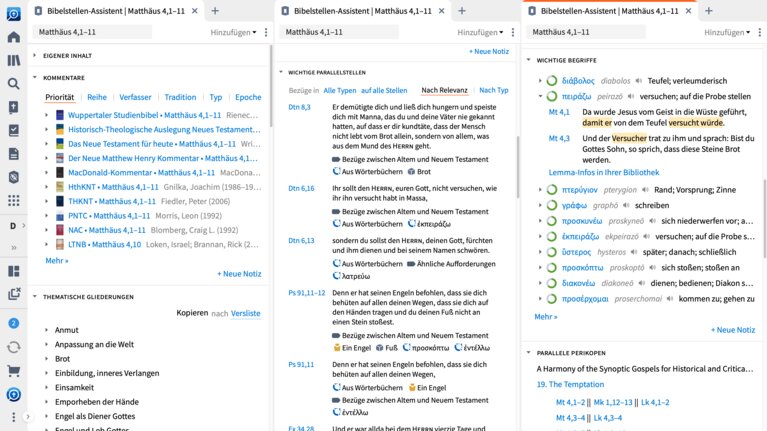Image resolution: width=767 pixels, height=431 pixels.
Task: Open the nine-dot apps grid in the sidebar
Action: tap(14, 200)
